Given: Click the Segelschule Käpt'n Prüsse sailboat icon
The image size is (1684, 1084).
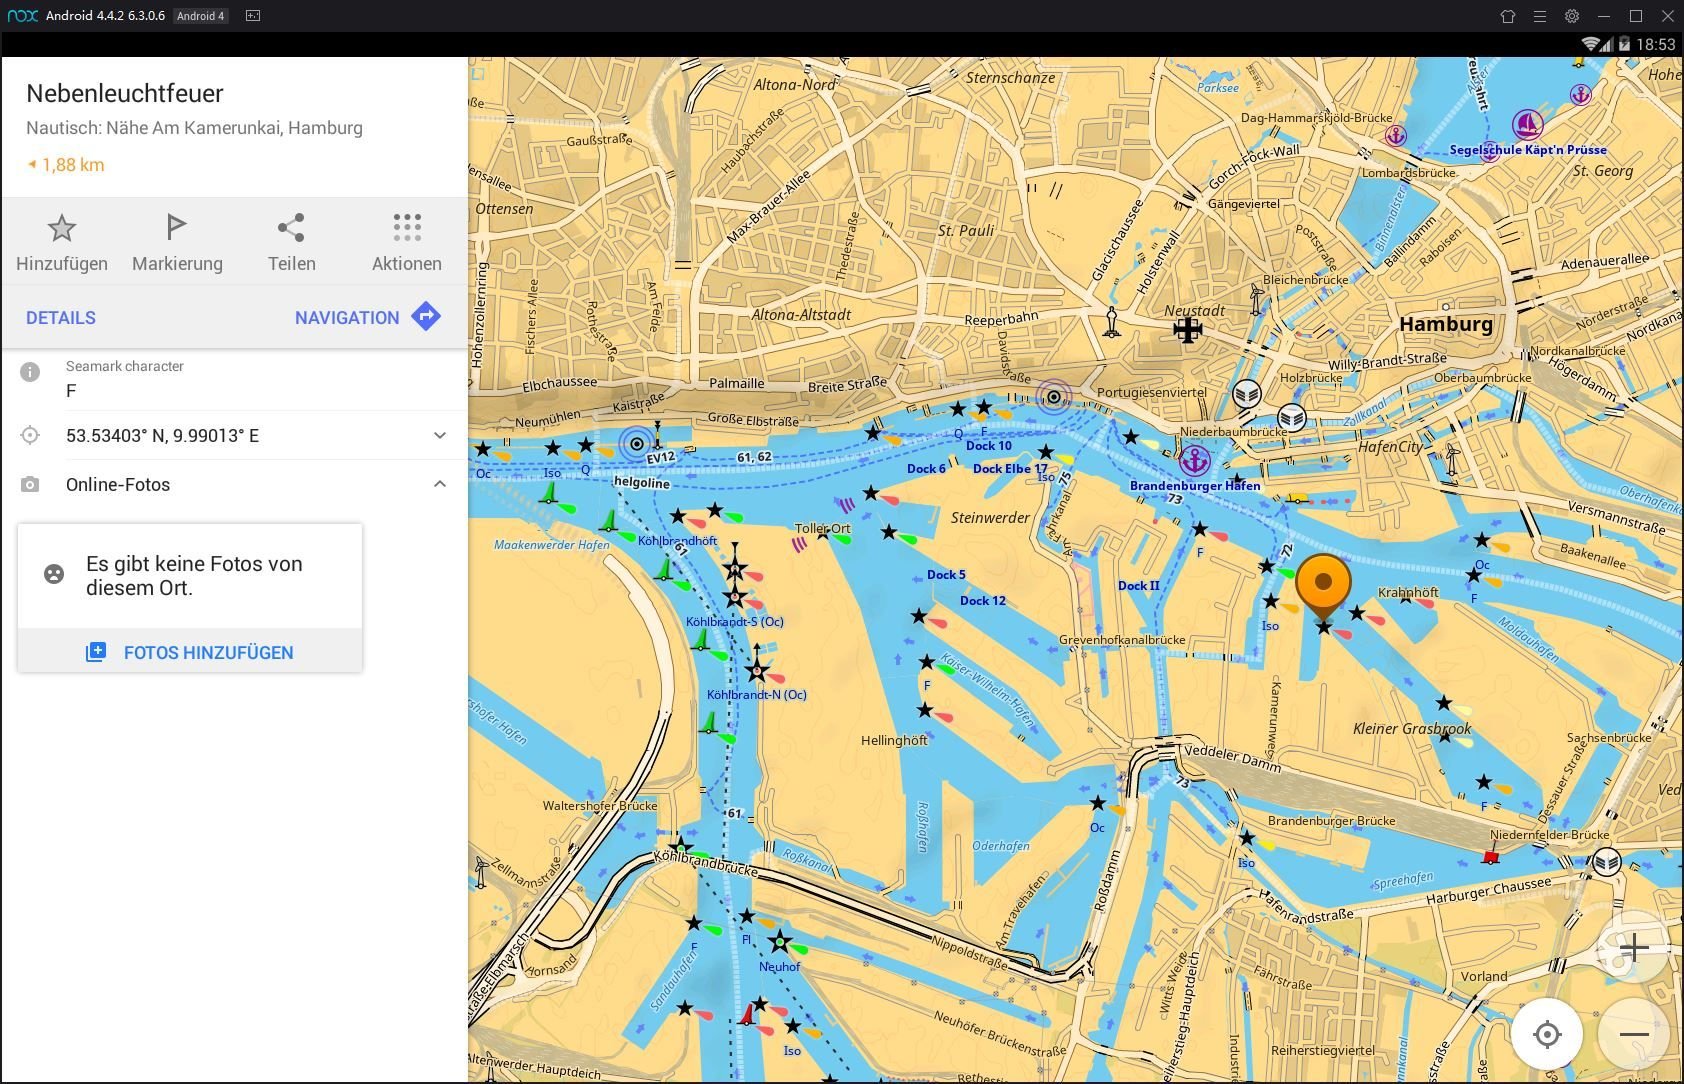Looking at the screenshot, I should [x=1527, y=125].
